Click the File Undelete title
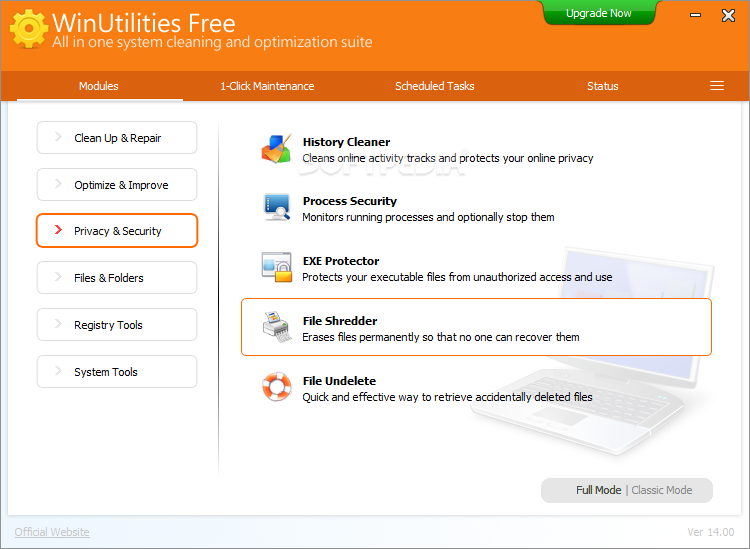Viewport: 750px width, 549px height. (x=339, y=381)
